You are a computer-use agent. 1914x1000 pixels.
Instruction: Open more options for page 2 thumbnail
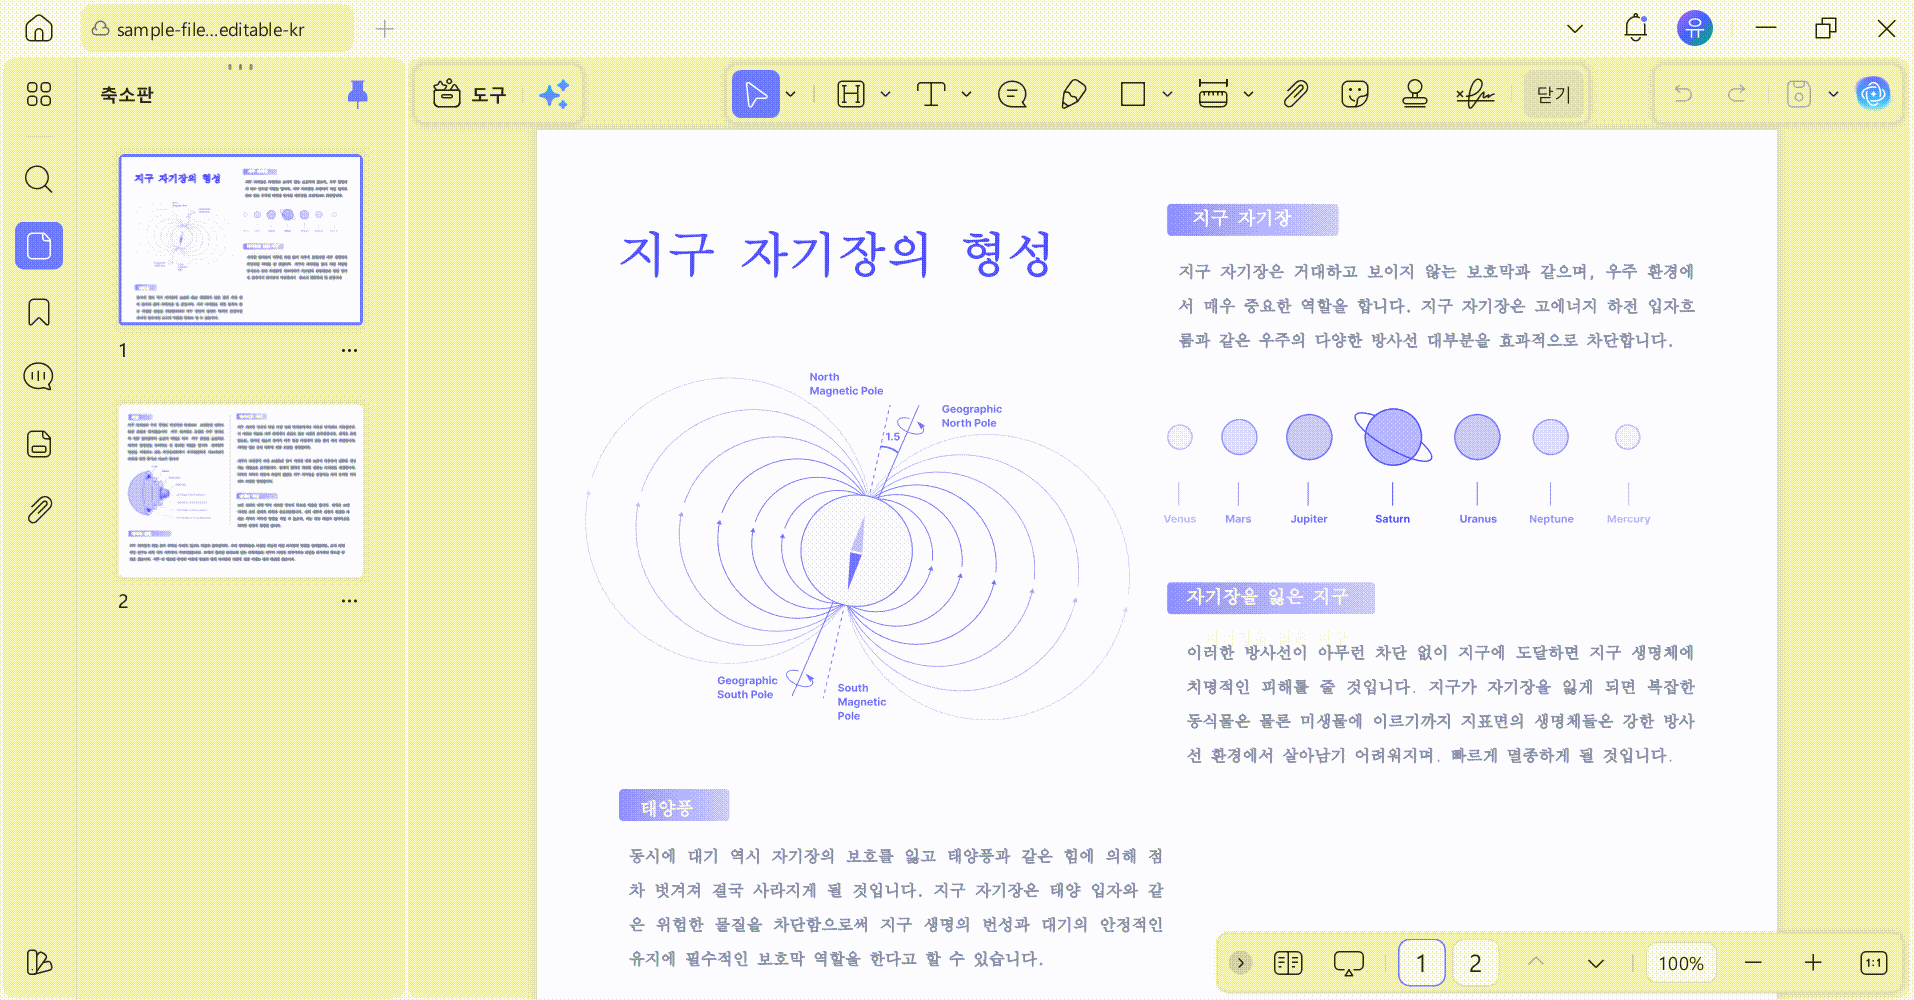coord(349,601)
